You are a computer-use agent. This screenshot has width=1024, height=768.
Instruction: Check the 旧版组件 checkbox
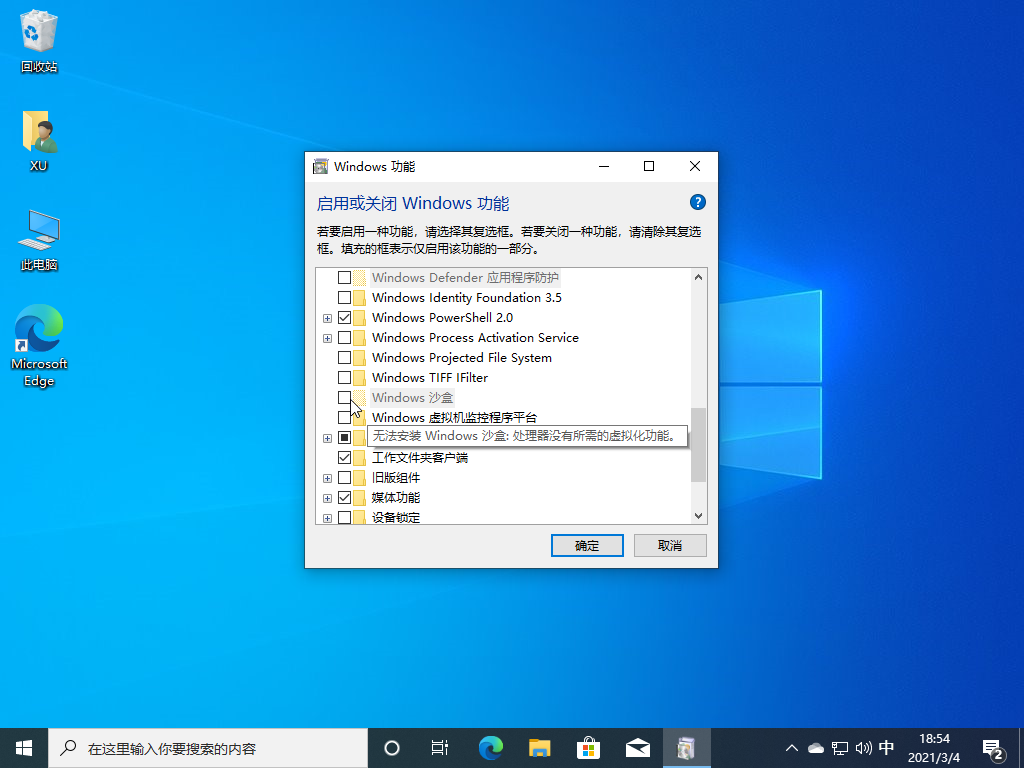tap(344, 478)
